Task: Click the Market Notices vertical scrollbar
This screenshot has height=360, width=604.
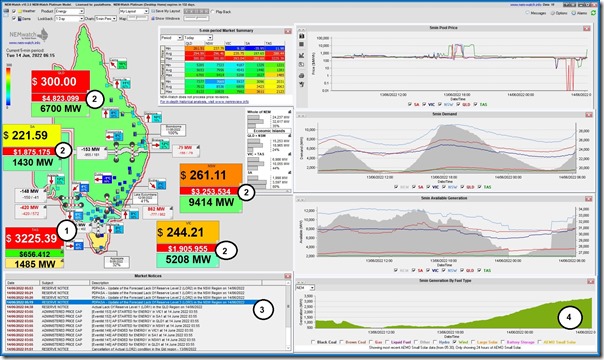Action: pyautogui.click(x=288, y=316)
